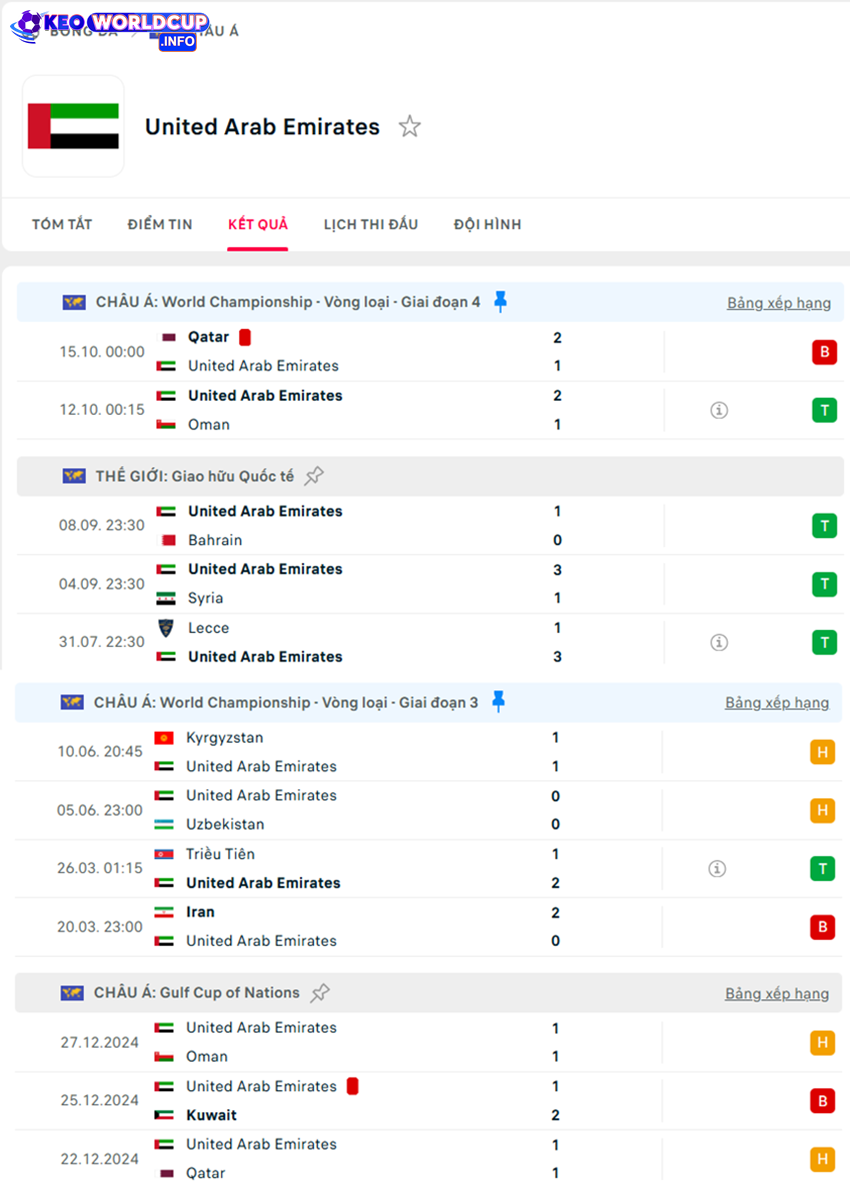
Task: Open the LỊCH THI ĐẤU tab
Action: tap(371, 225)
